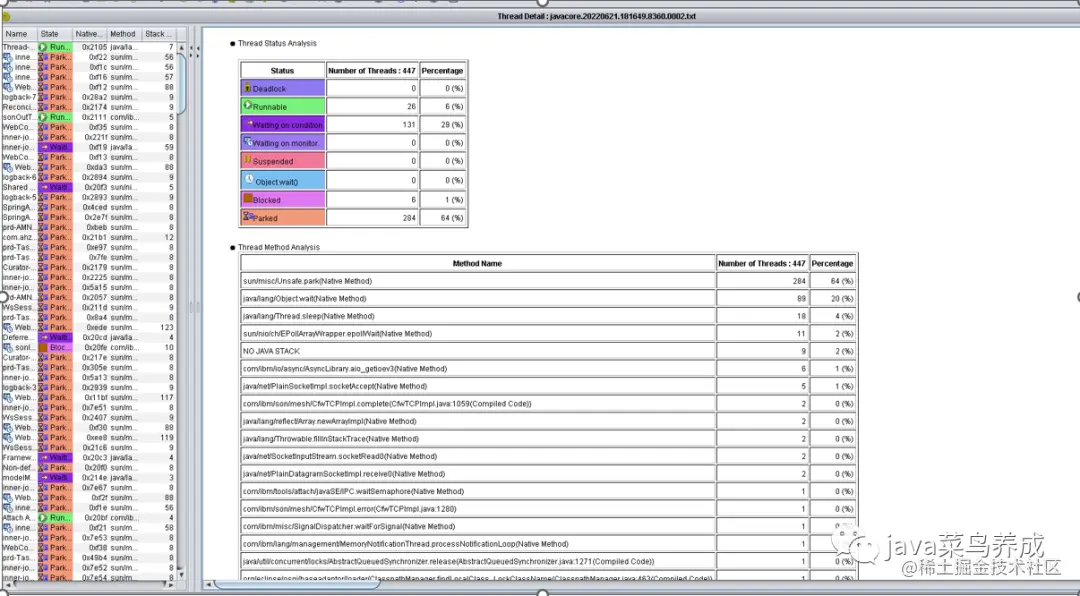Click the java/lang/Object.wait(Native Method) row
Viewport: 1080px width, 596px height.
click(548, 298)
